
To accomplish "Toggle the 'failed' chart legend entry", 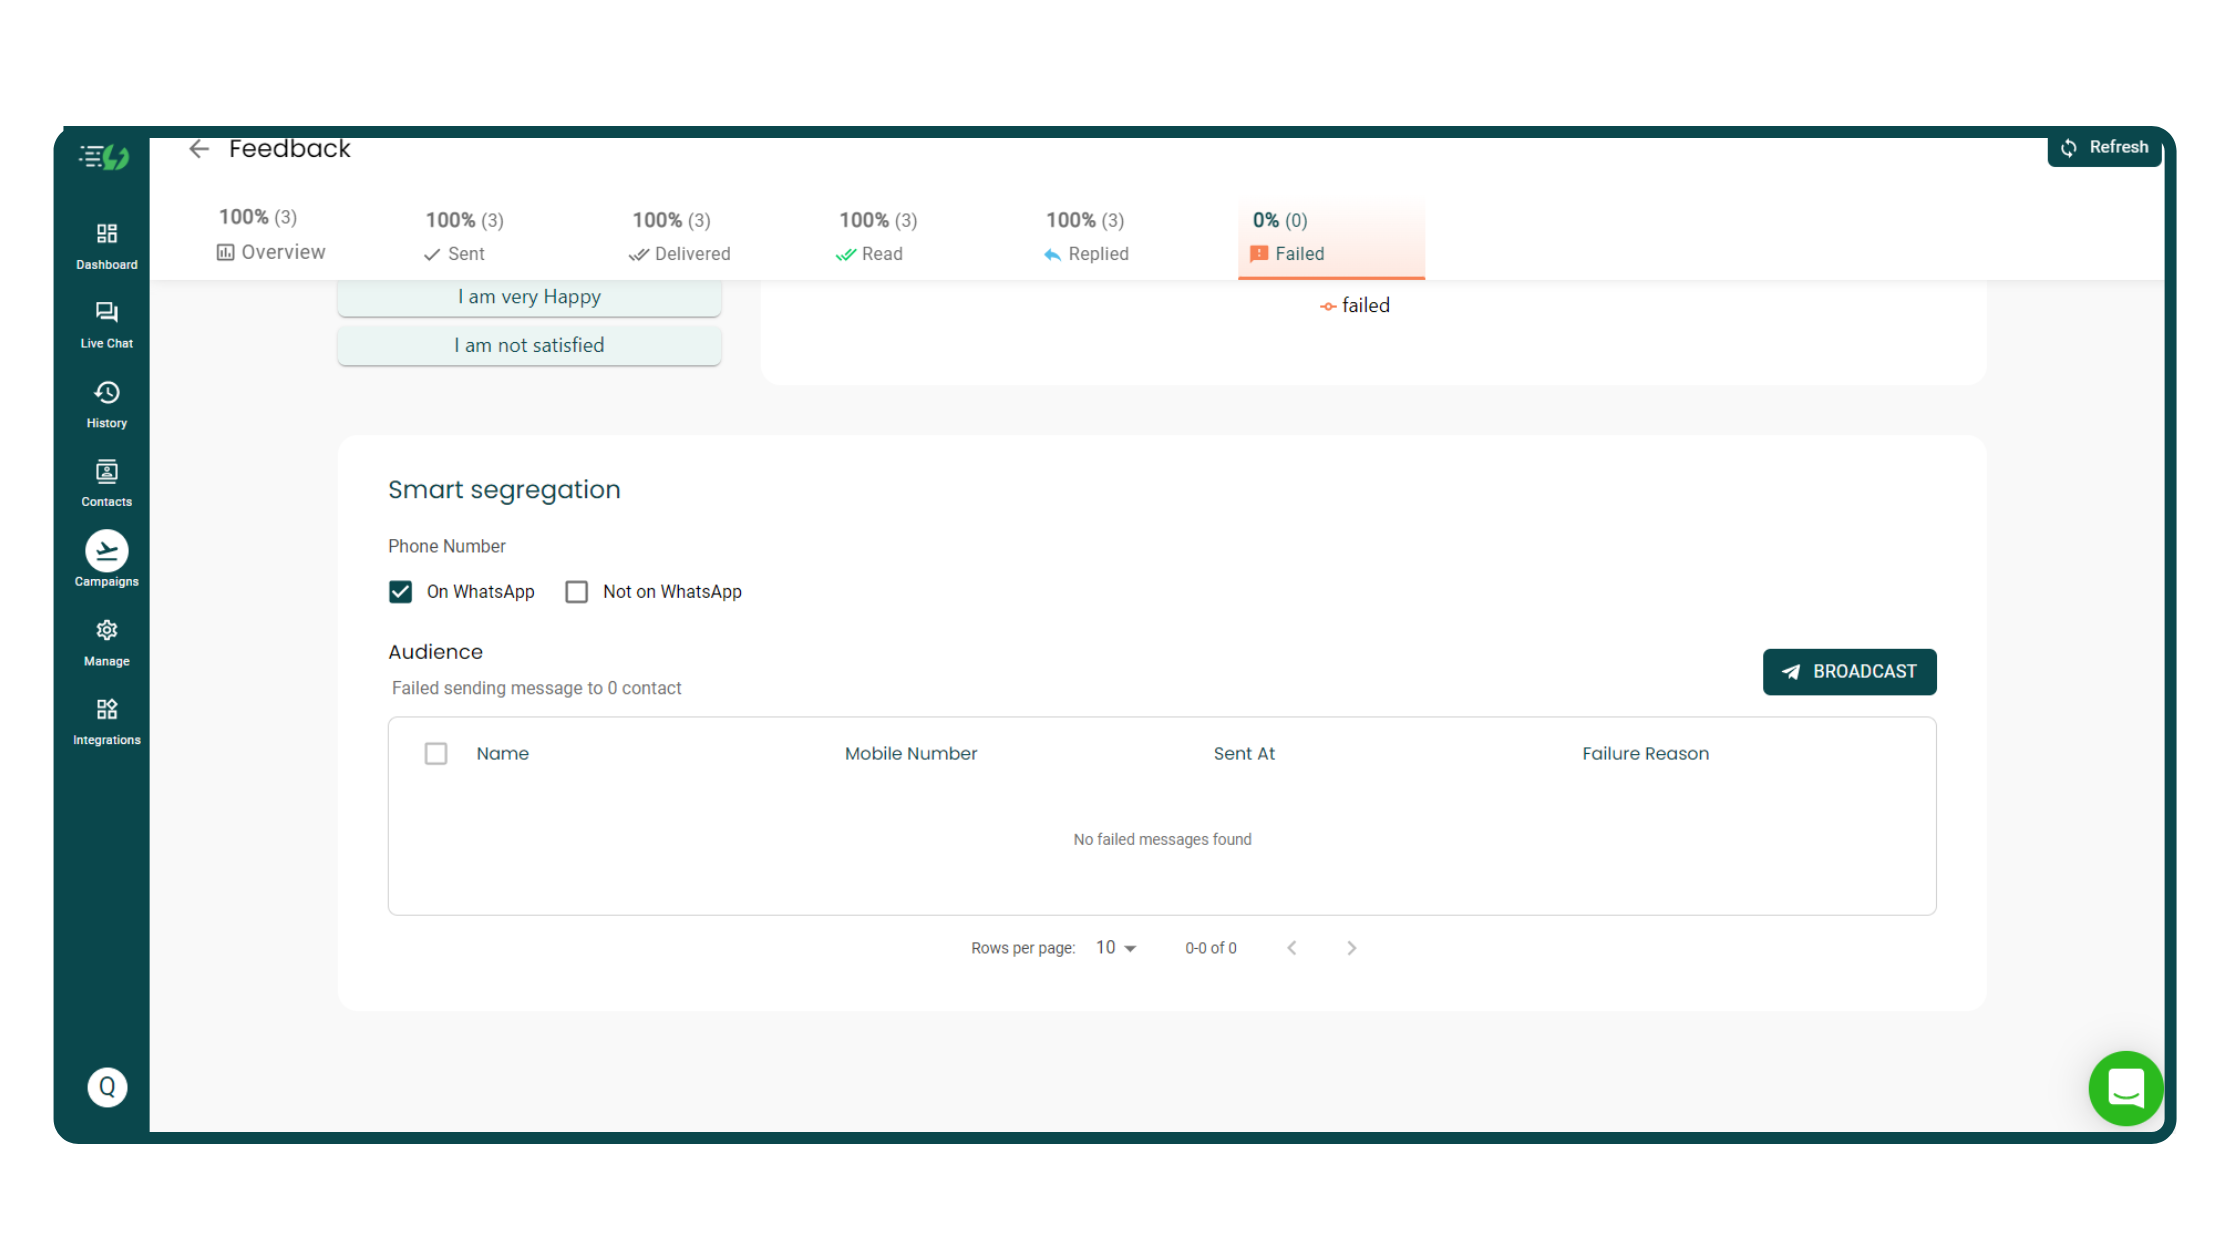I will [x=1355, y=306].
